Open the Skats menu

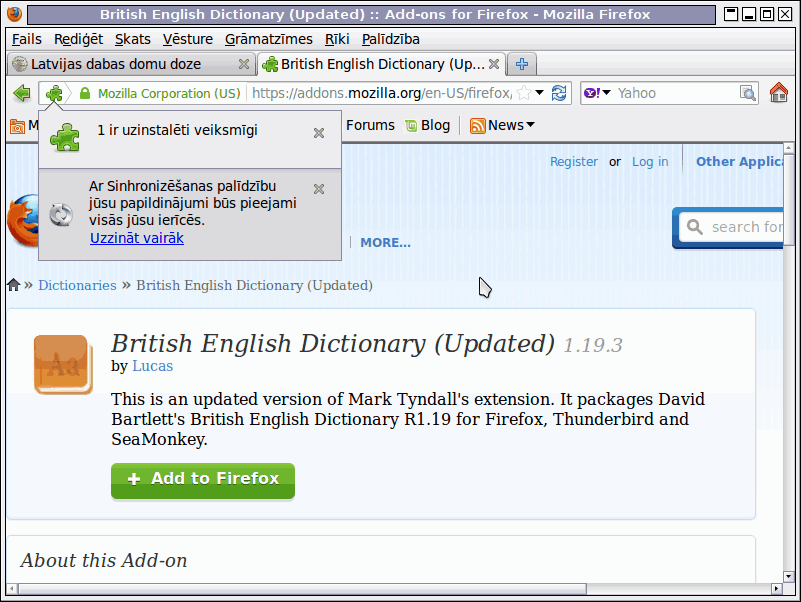(x=132, y=39)
